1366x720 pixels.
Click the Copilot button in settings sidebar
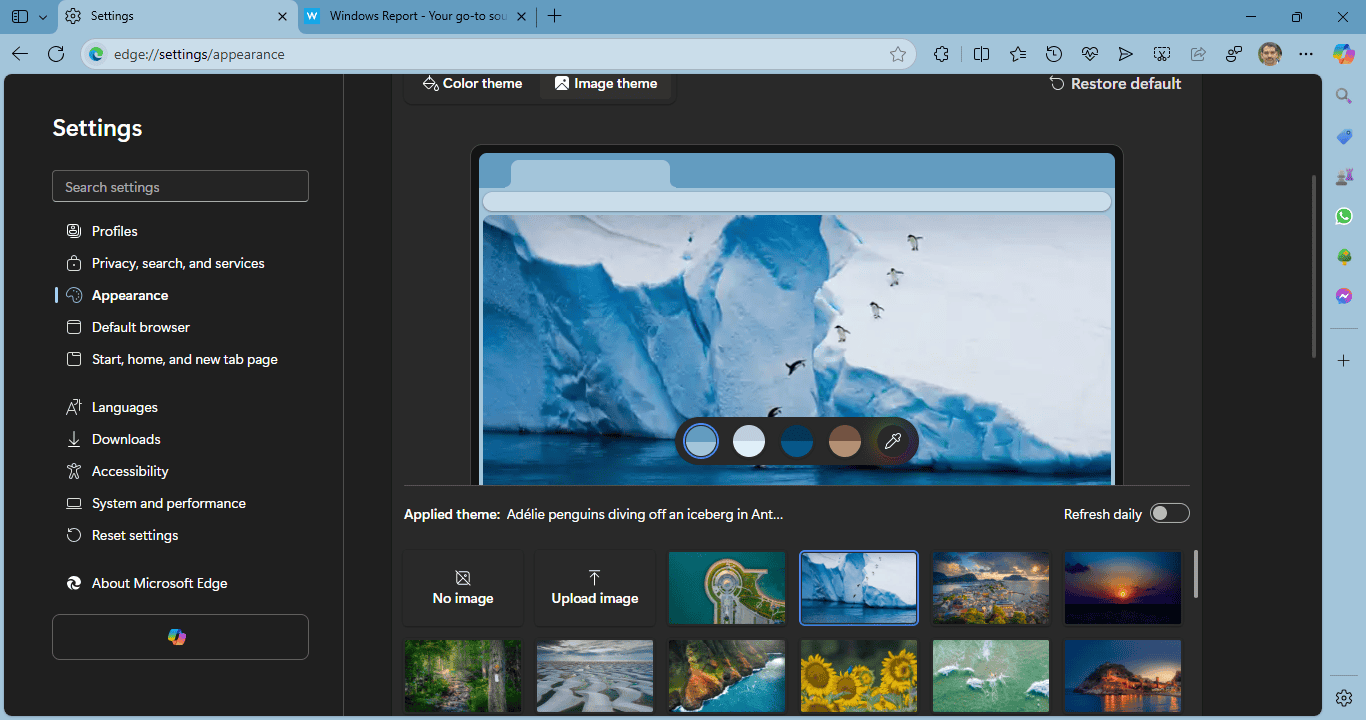point(180,637)
